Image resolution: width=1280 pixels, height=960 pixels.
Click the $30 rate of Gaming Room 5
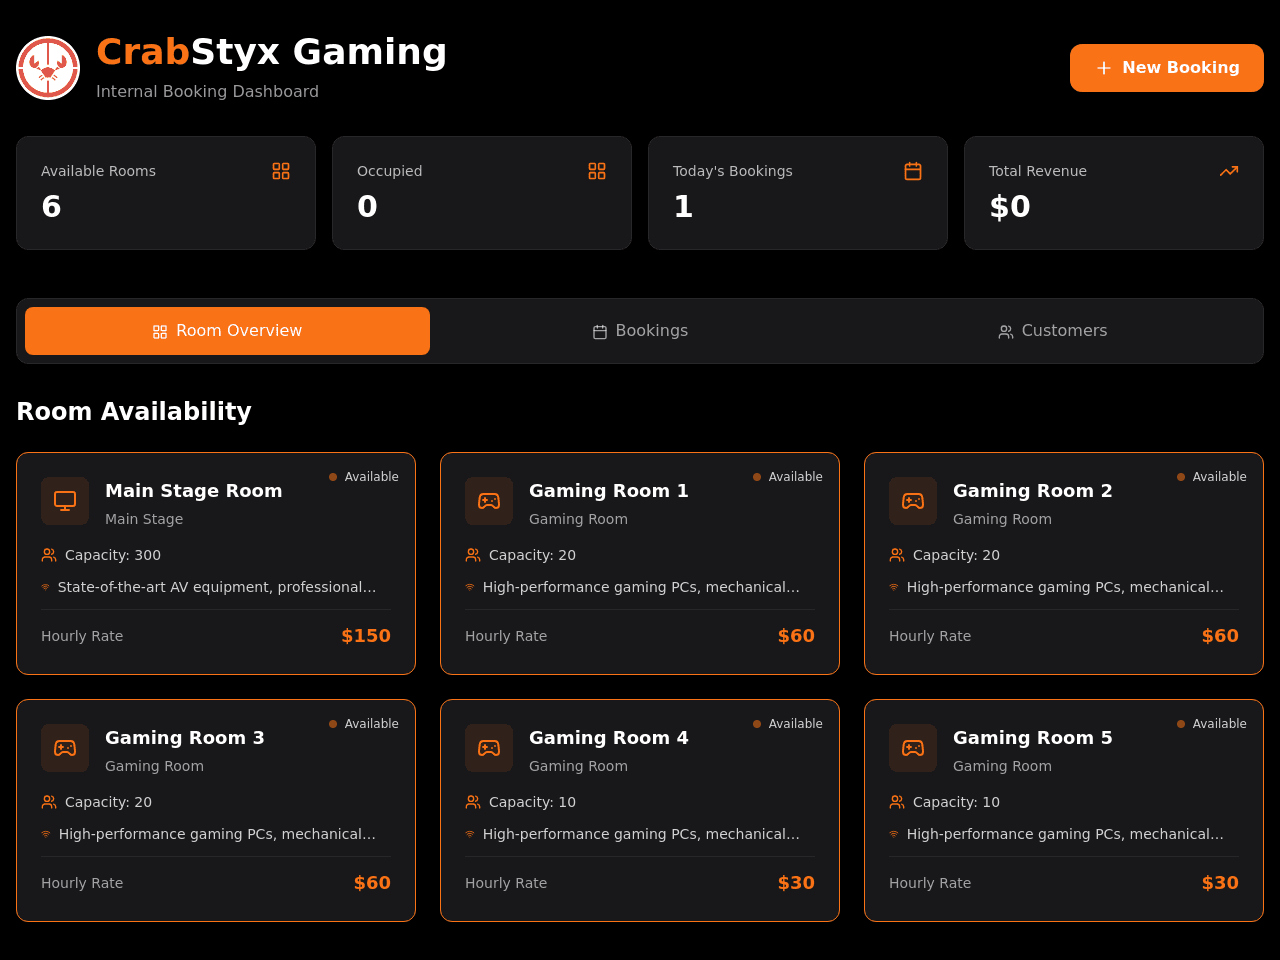pyautogui.click(x=1220, y=883)
